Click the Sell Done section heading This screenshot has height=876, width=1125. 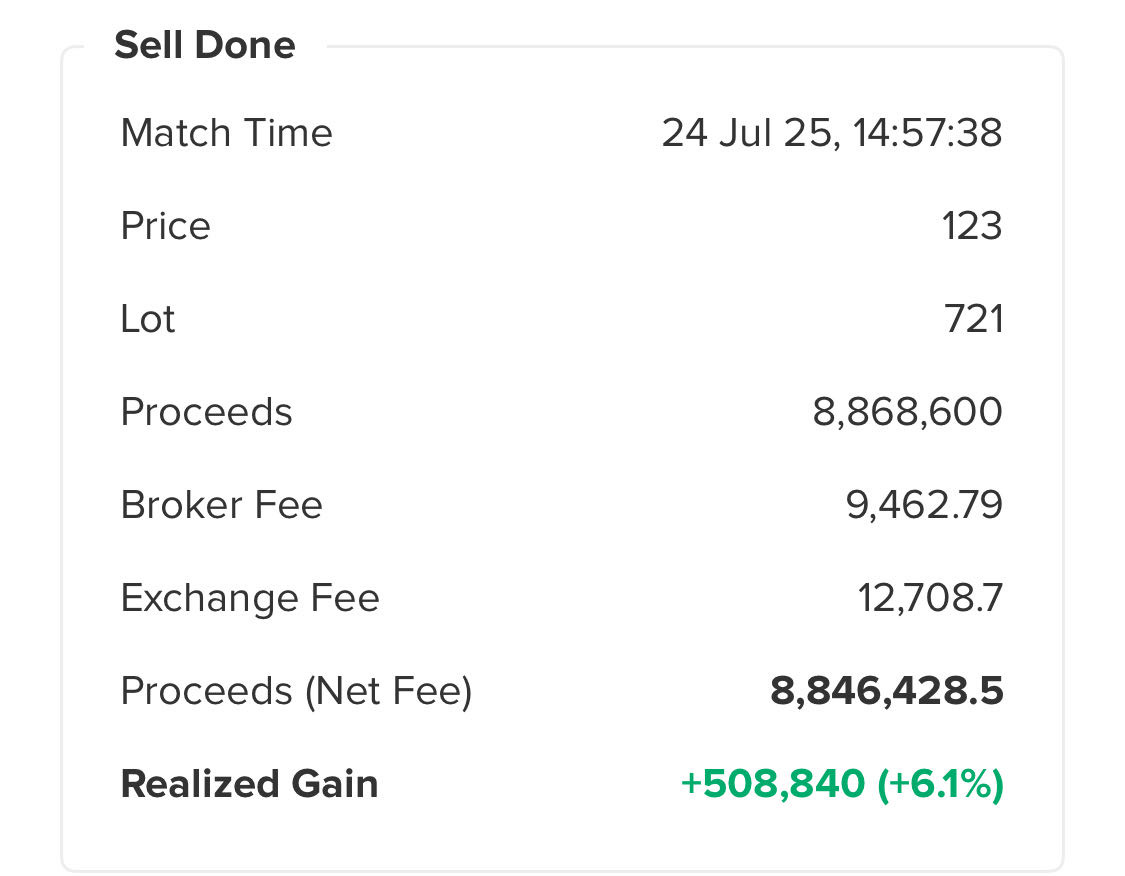pyautogui.click(x=204, y=45)
